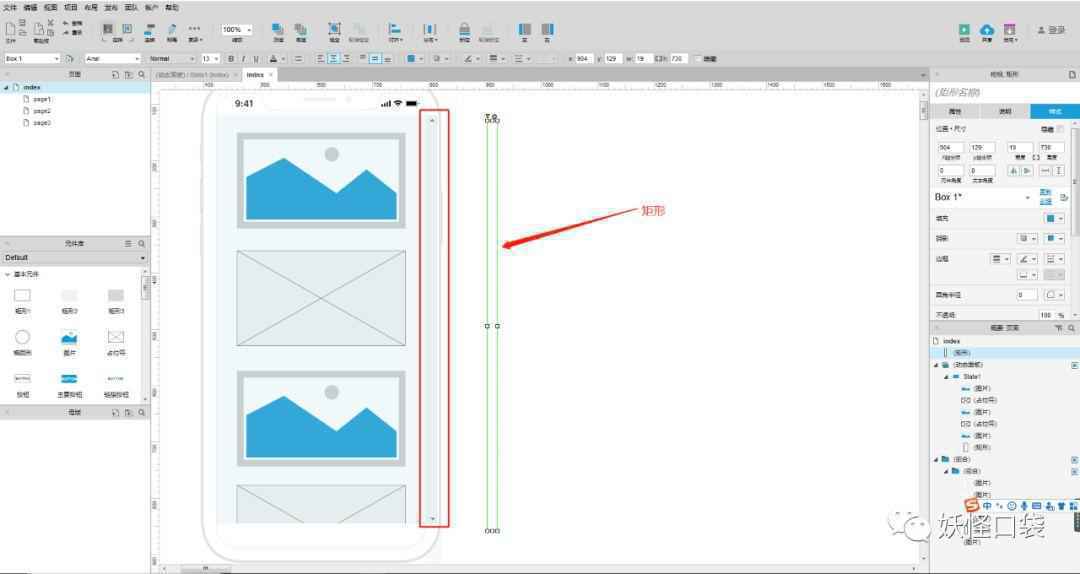The width and height of the screenshot is (1080, 574).
Task: Open the text color picker in toolbar
Action: [x=276, y=59]
